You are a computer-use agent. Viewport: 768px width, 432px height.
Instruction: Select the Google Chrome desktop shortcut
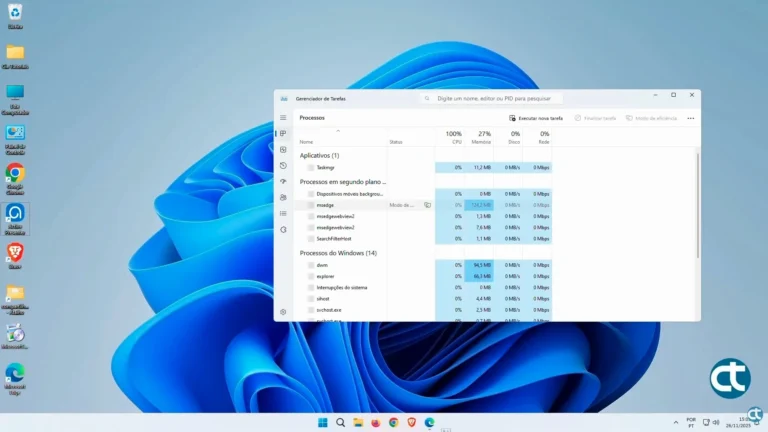coord(15,179)
